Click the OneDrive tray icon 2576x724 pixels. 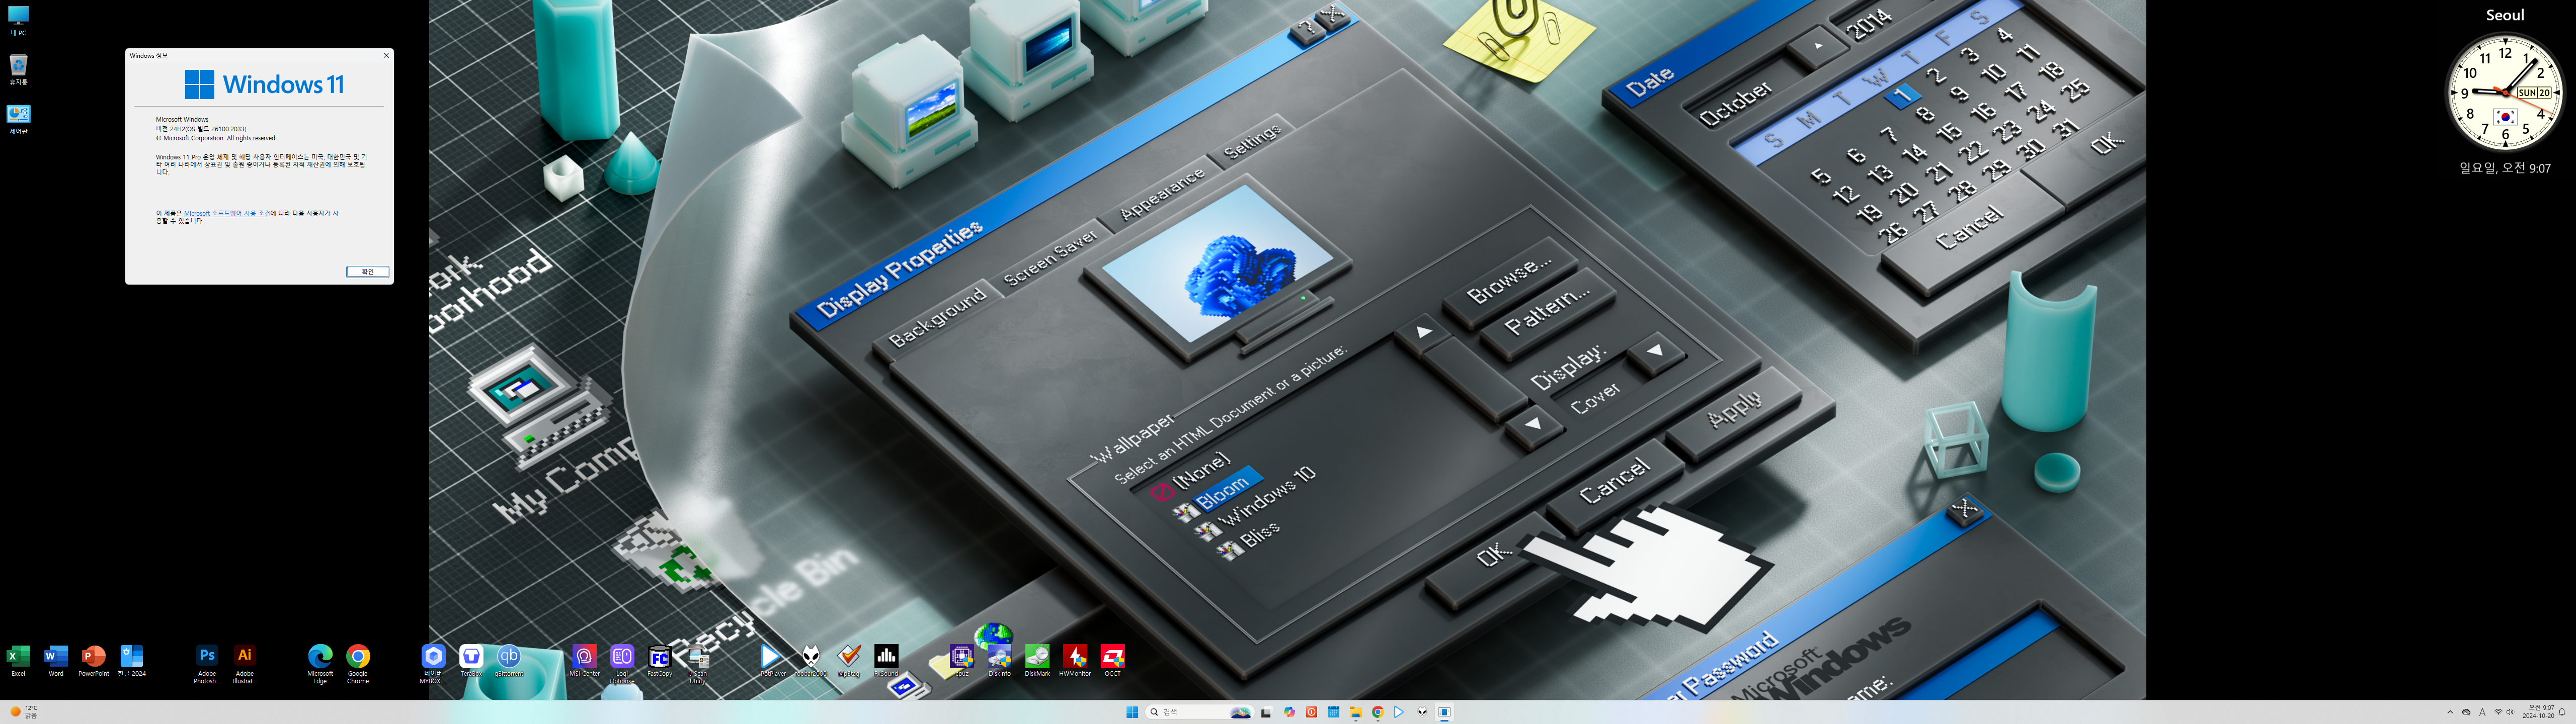click(2466, 712)
